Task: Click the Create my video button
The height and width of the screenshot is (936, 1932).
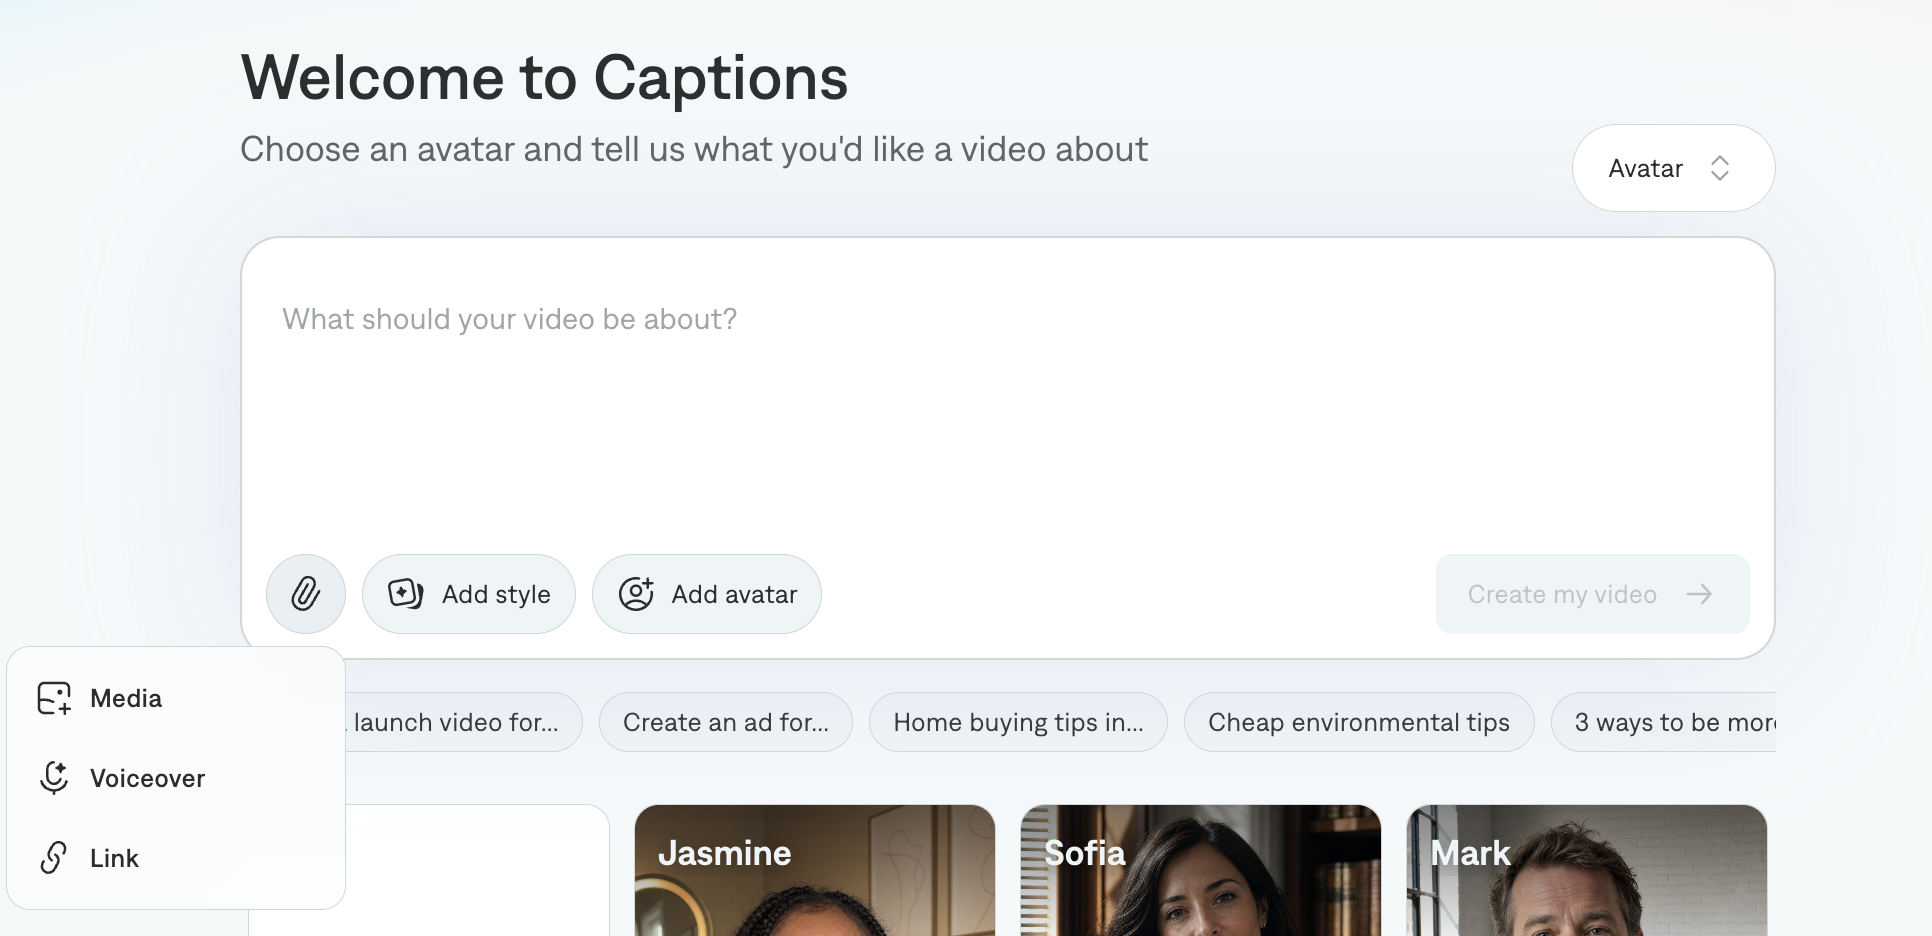Action: tap(1592, 594)
